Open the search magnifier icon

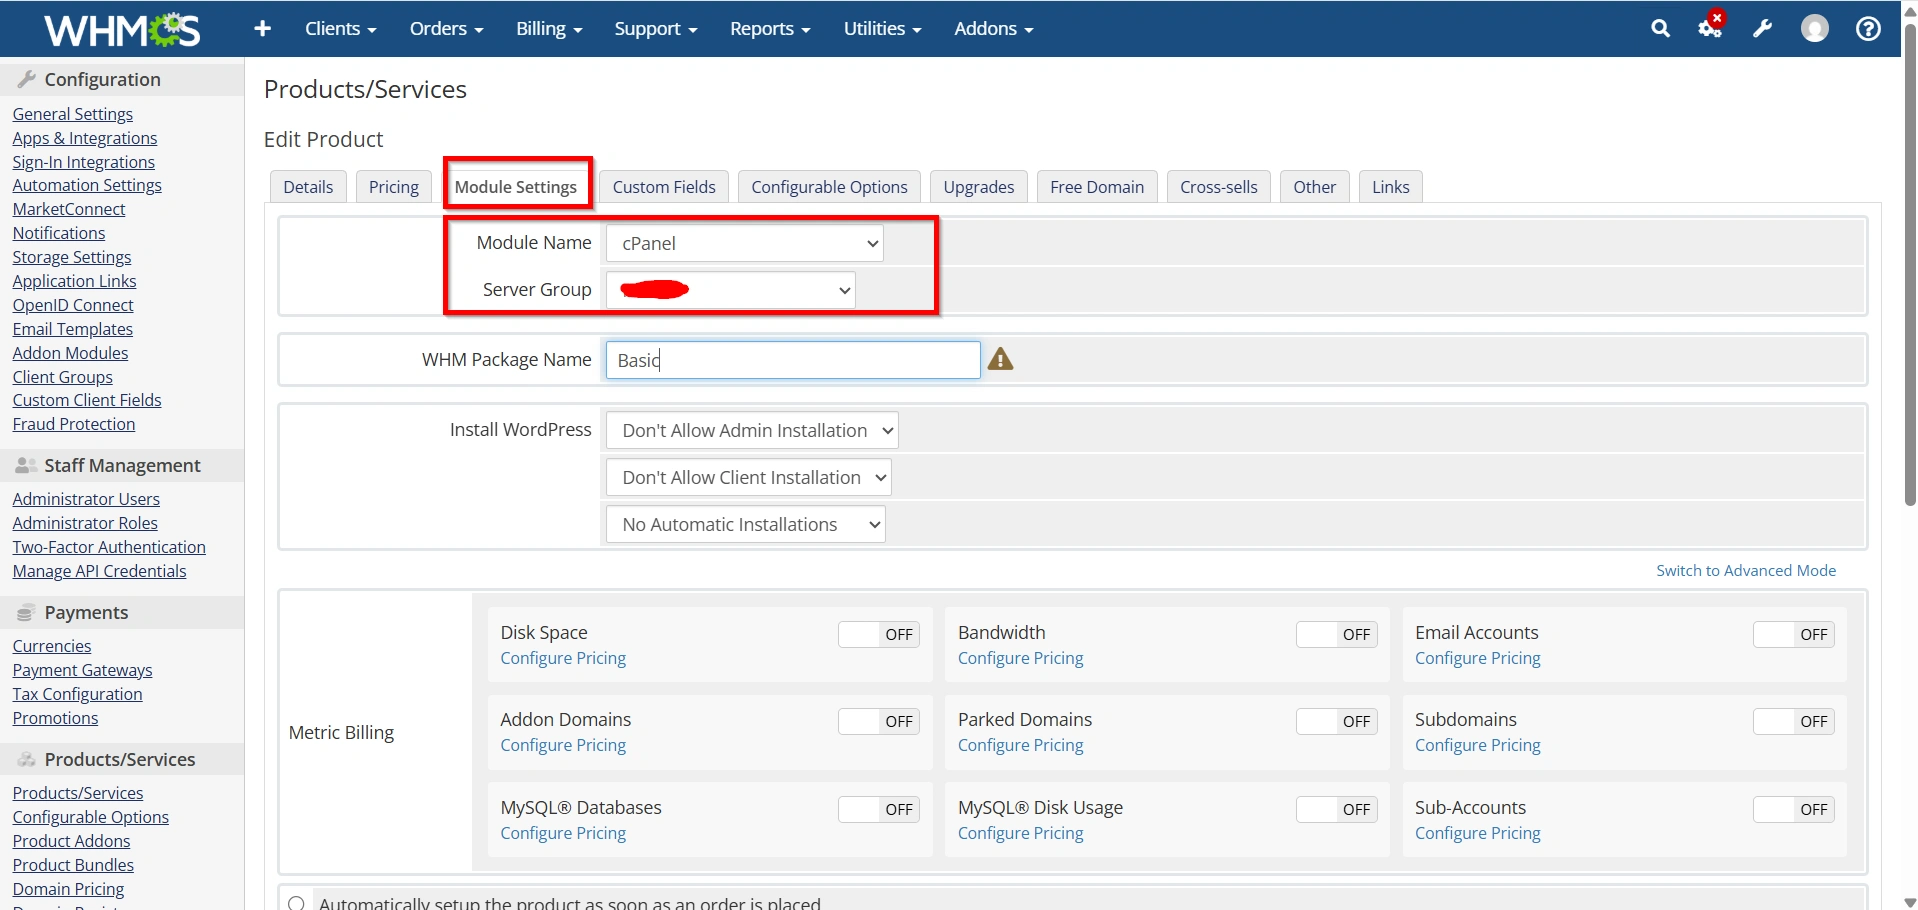point(1660,29)
